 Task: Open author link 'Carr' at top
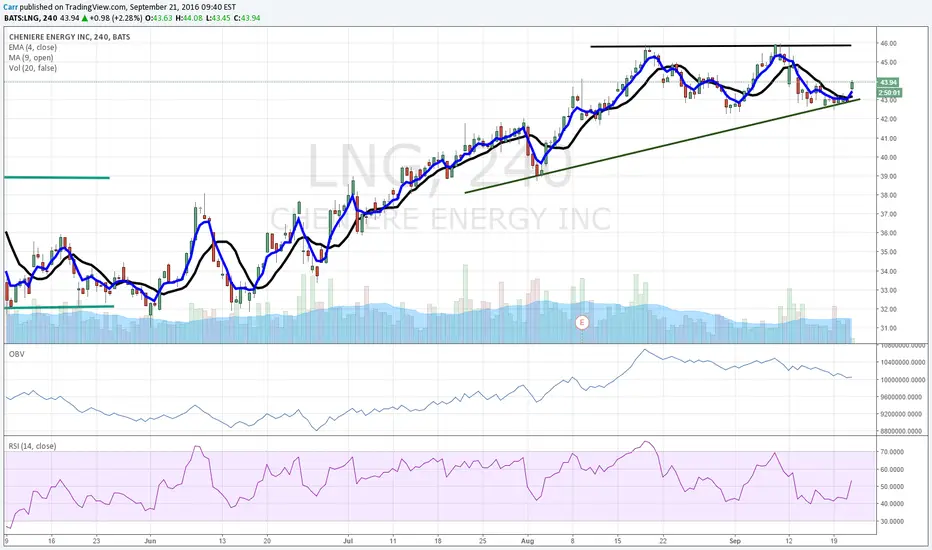tap(10, 7)
